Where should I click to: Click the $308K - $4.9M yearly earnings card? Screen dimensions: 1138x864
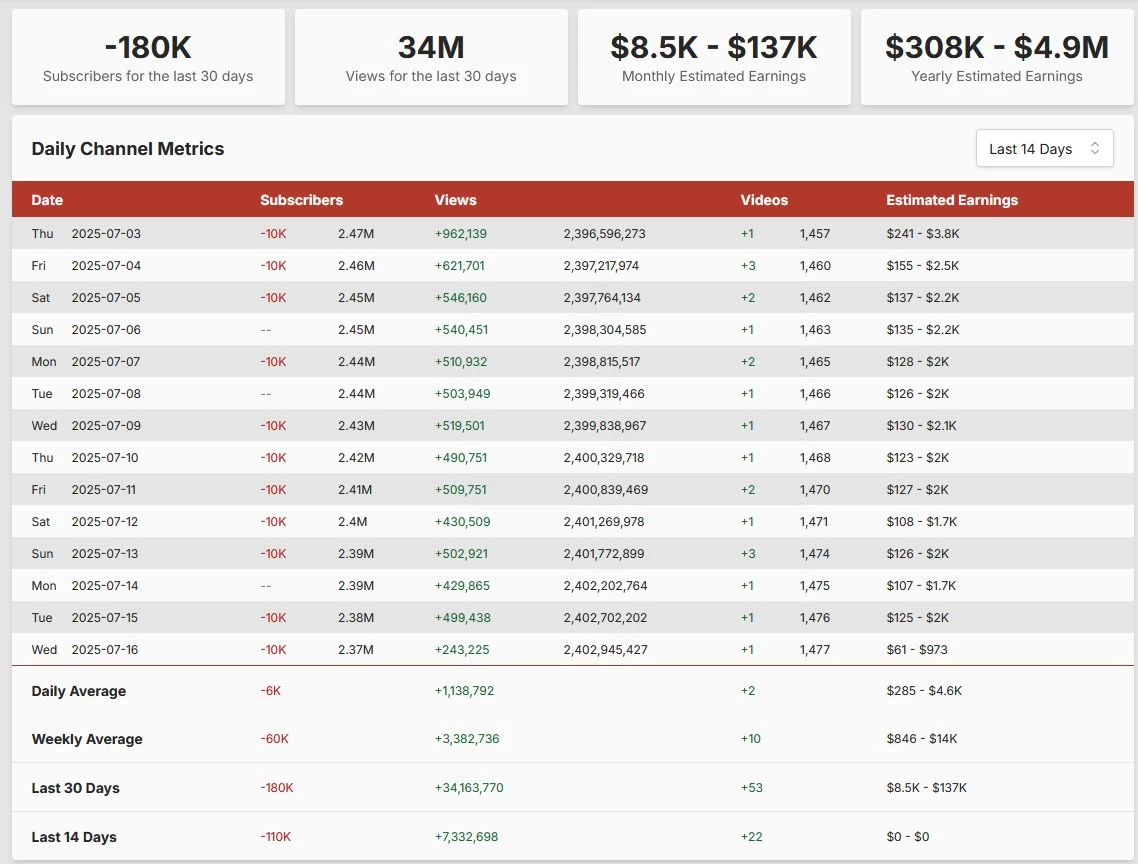[x=997, y=57]
